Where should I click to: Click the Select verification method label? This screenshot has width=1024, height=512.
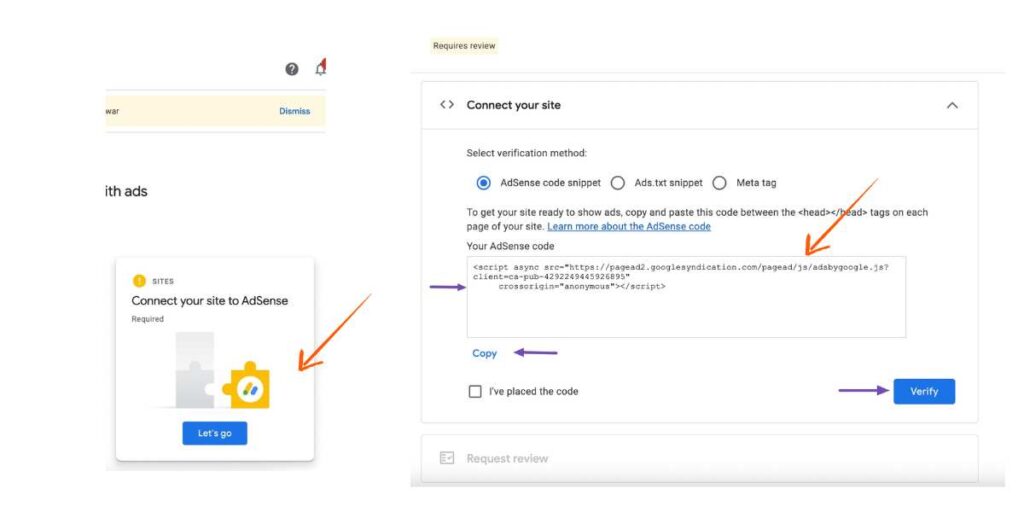(526, 153)
